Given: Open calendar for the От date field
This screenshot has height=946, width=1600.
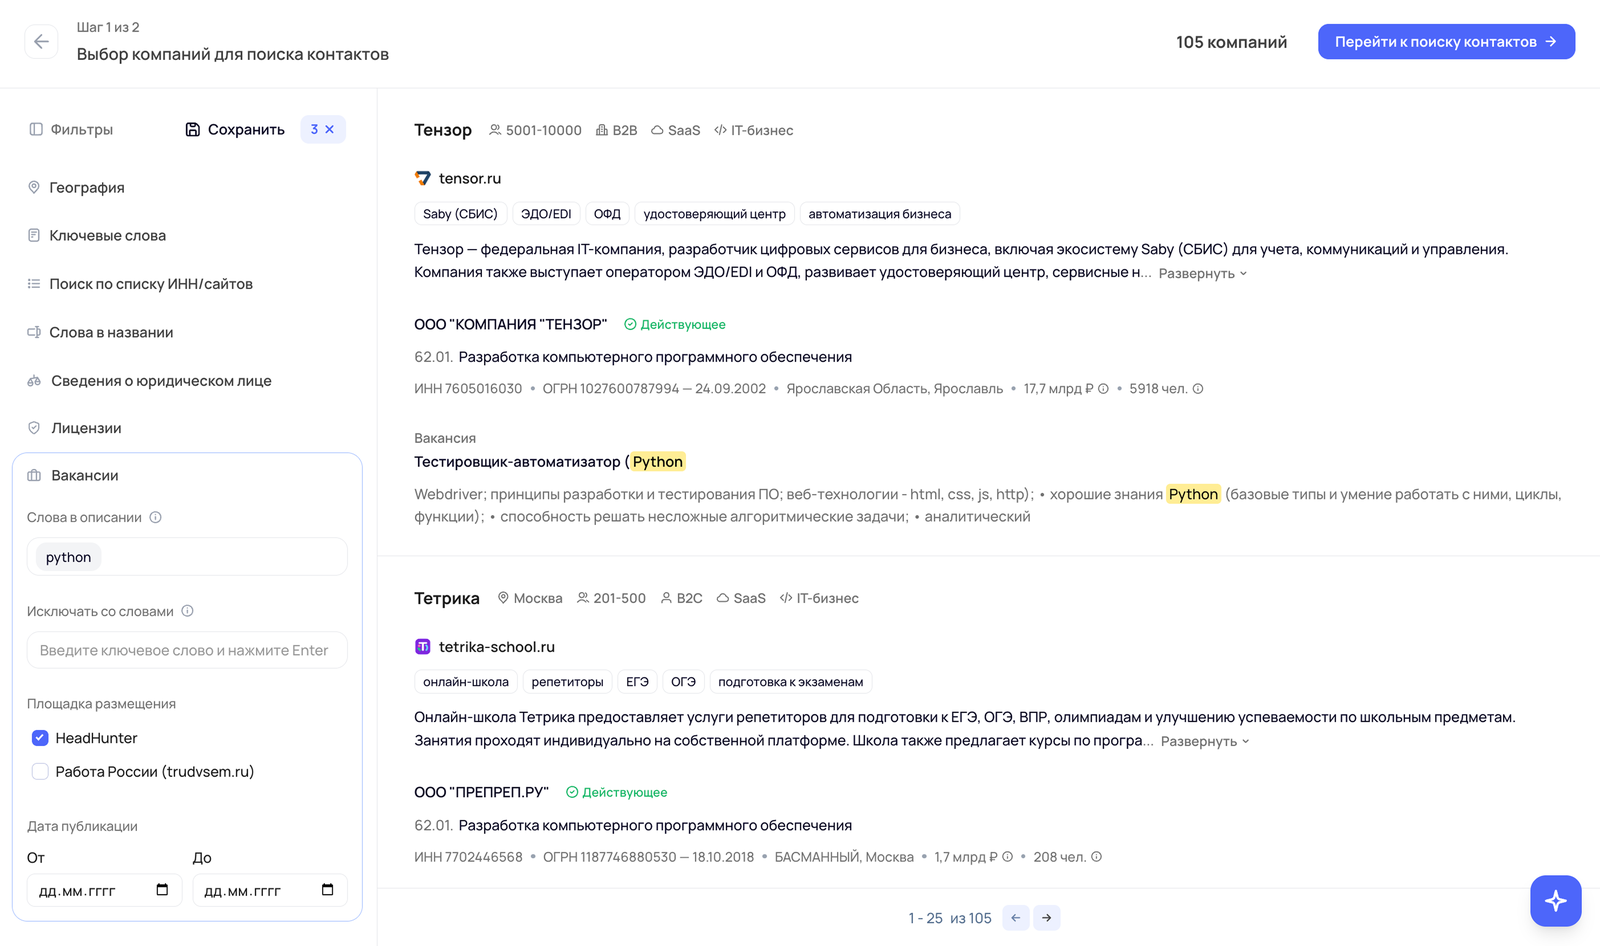Looking at the screenshot, I should pyautogui.click(x=162, y=890).
